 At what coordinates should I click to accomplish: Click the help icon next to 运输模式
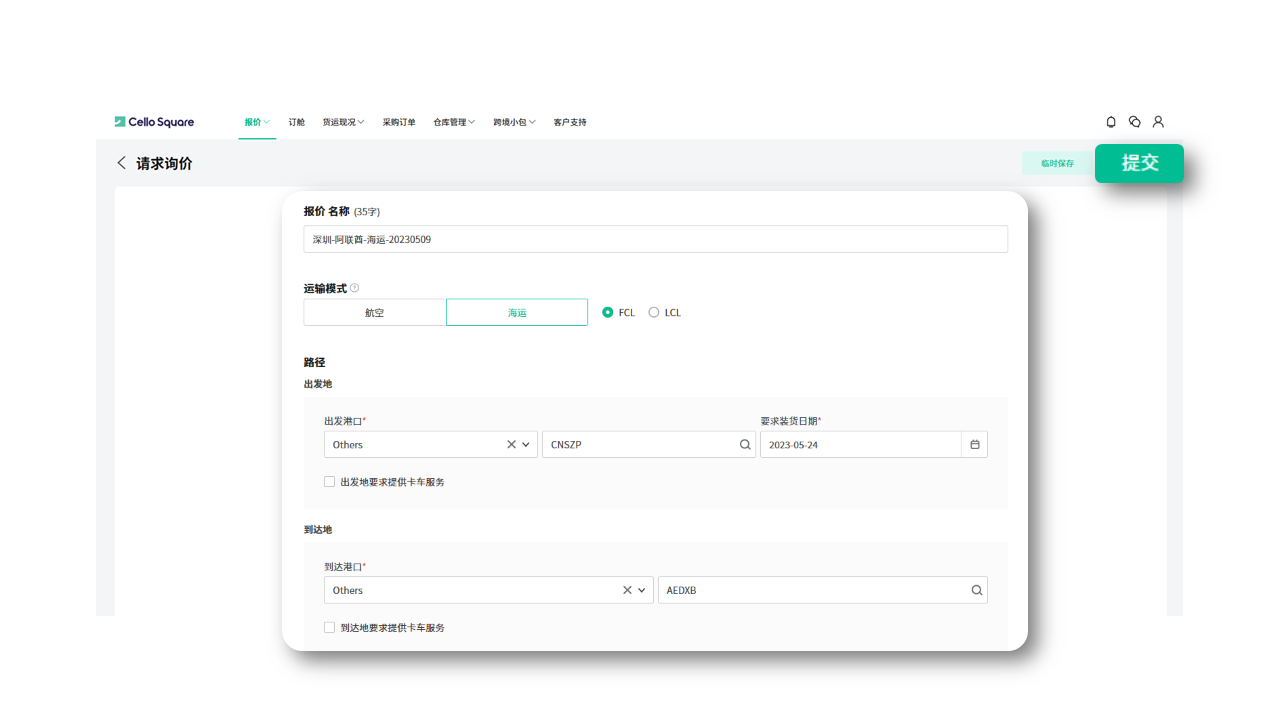pos(355,289)
